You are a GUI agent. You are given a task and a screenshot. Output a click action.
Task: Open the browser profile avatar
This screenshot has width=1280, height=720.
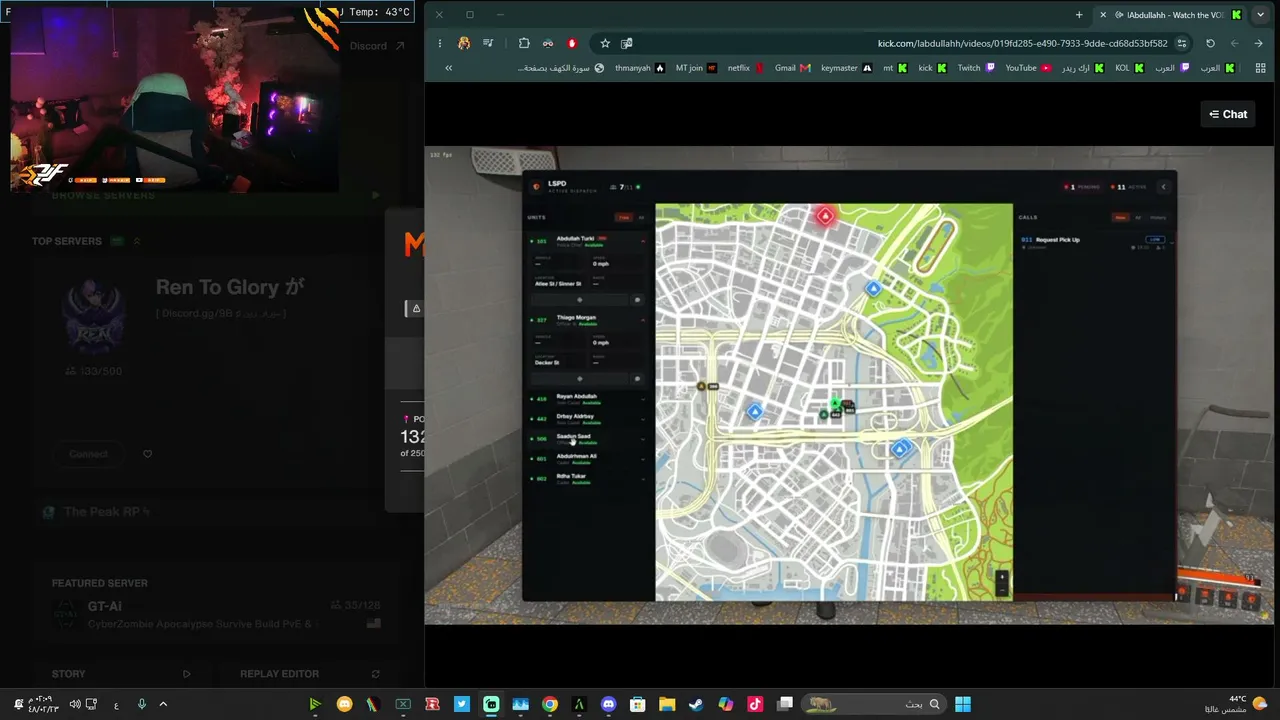click(464, 43)
